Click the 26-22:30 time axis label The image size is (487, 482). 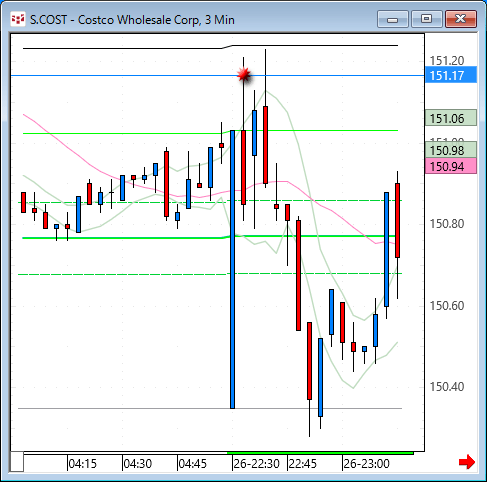tap(256, 464)
